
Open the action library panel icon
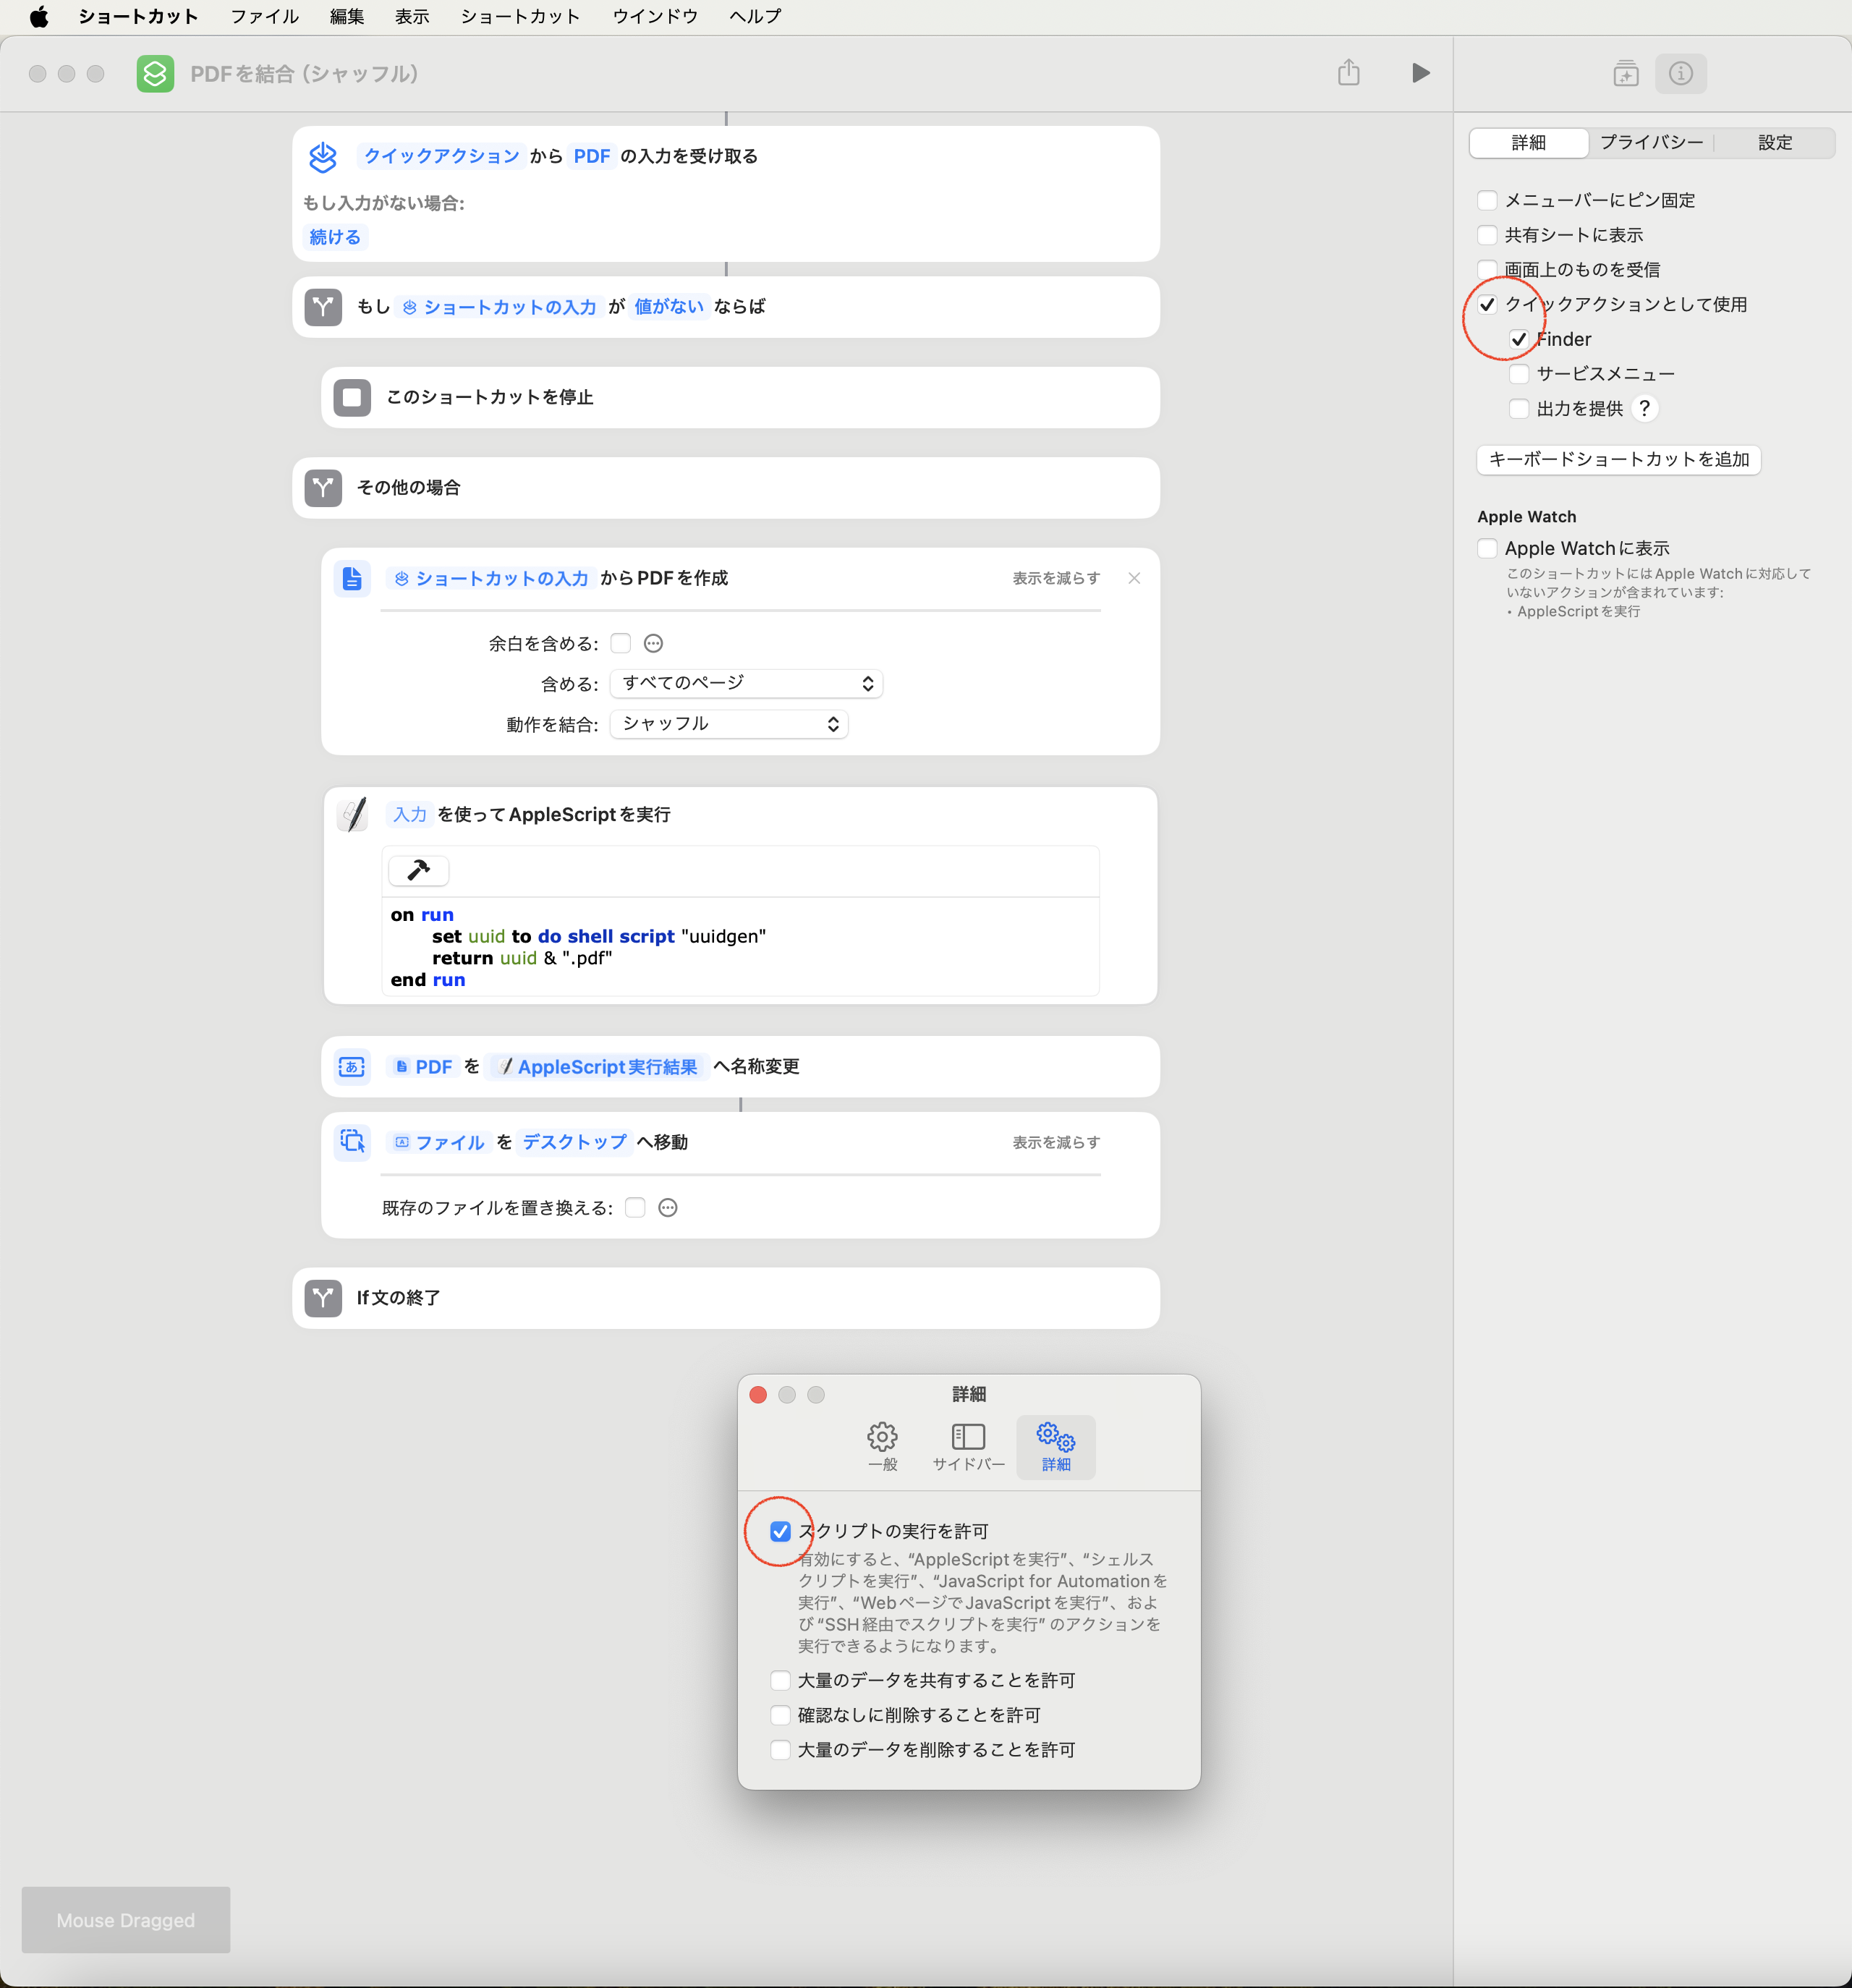[x=1625, y=73]
